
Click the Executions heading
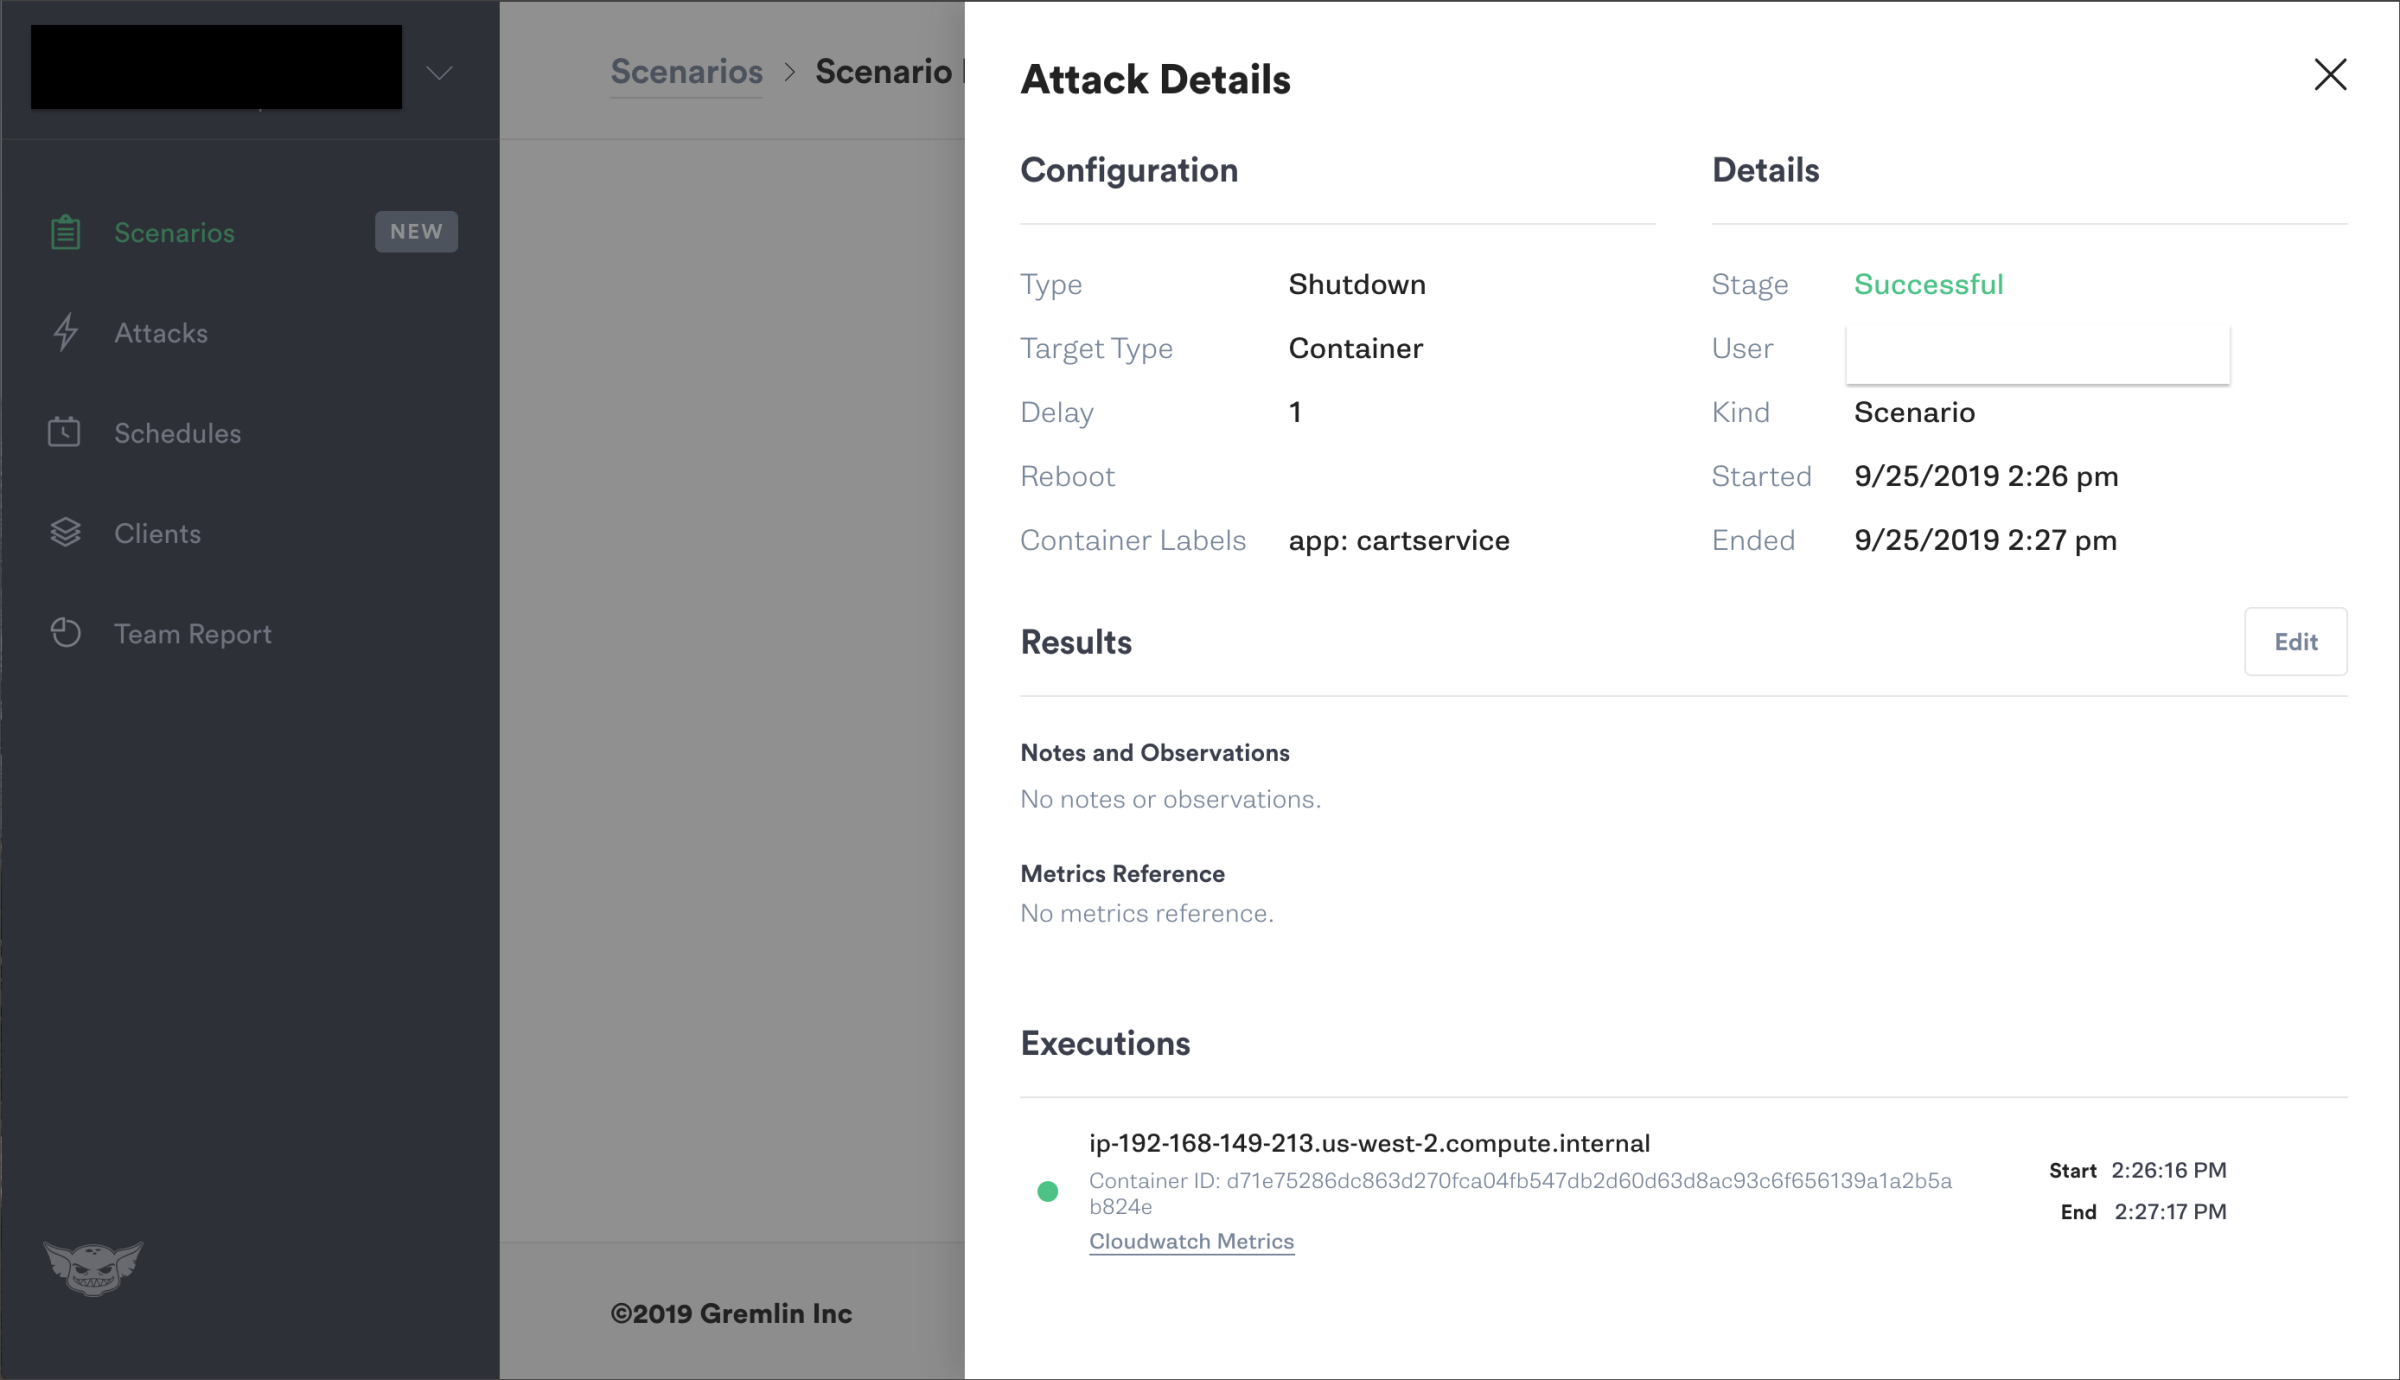pyautogui.click(x=1105, y=1043)
